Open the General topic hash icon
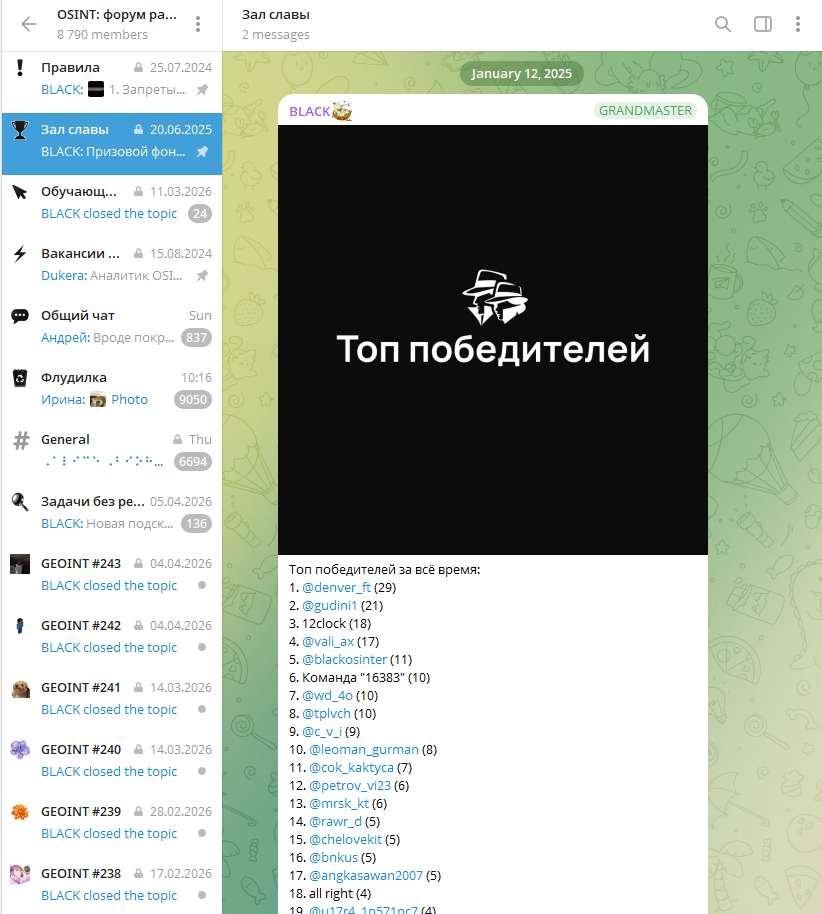This screenshot has width=822, height=914. click(x=20, y=440)
